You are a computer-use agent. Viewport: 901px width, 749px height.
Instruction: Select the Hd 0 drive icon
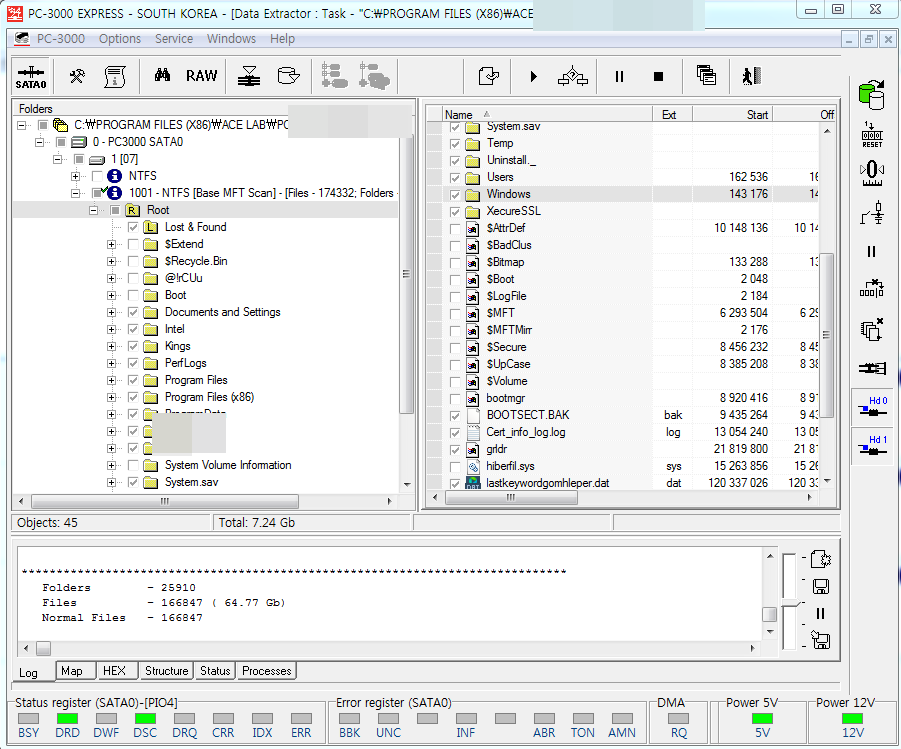[873, 407]
